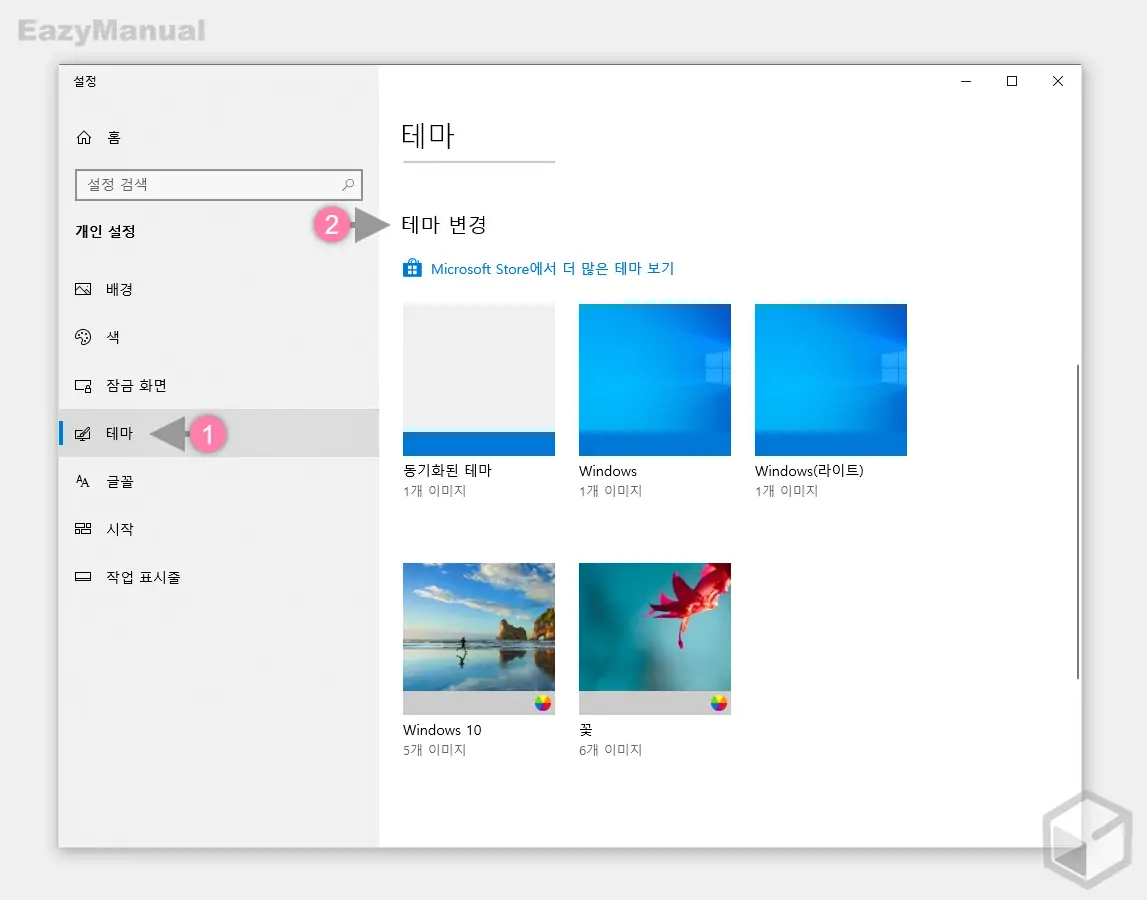Apply the Windows 10 theme with 5 images
The image size is (1147, 900).
click(x=478, y=638)
